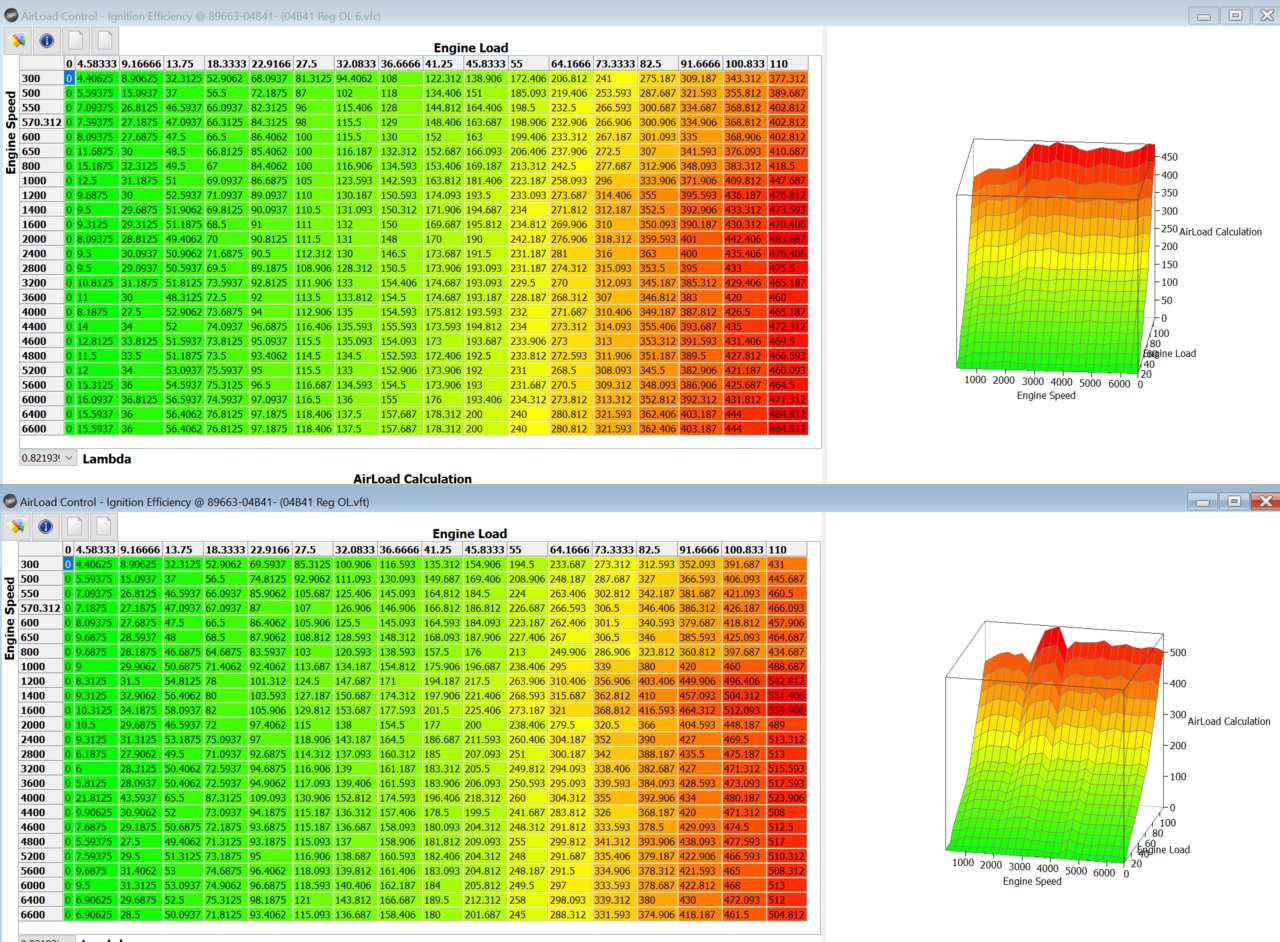Click row header 3200 in top window
Image resolution: width=1280 pixels, height=942 pixels.
(41, 283)
